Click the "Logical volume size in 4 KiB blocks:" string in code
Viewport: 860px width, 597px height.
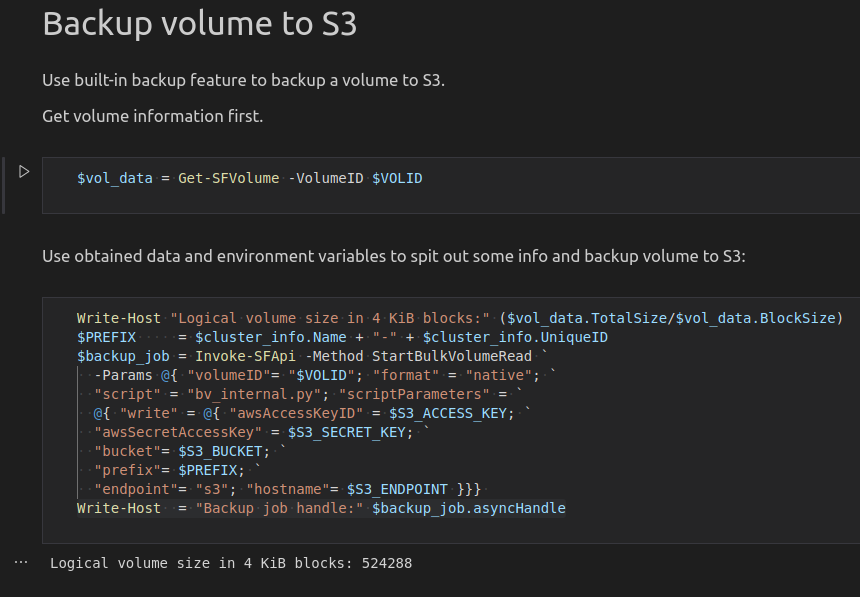pyautogui.click(x=330, y=318)
